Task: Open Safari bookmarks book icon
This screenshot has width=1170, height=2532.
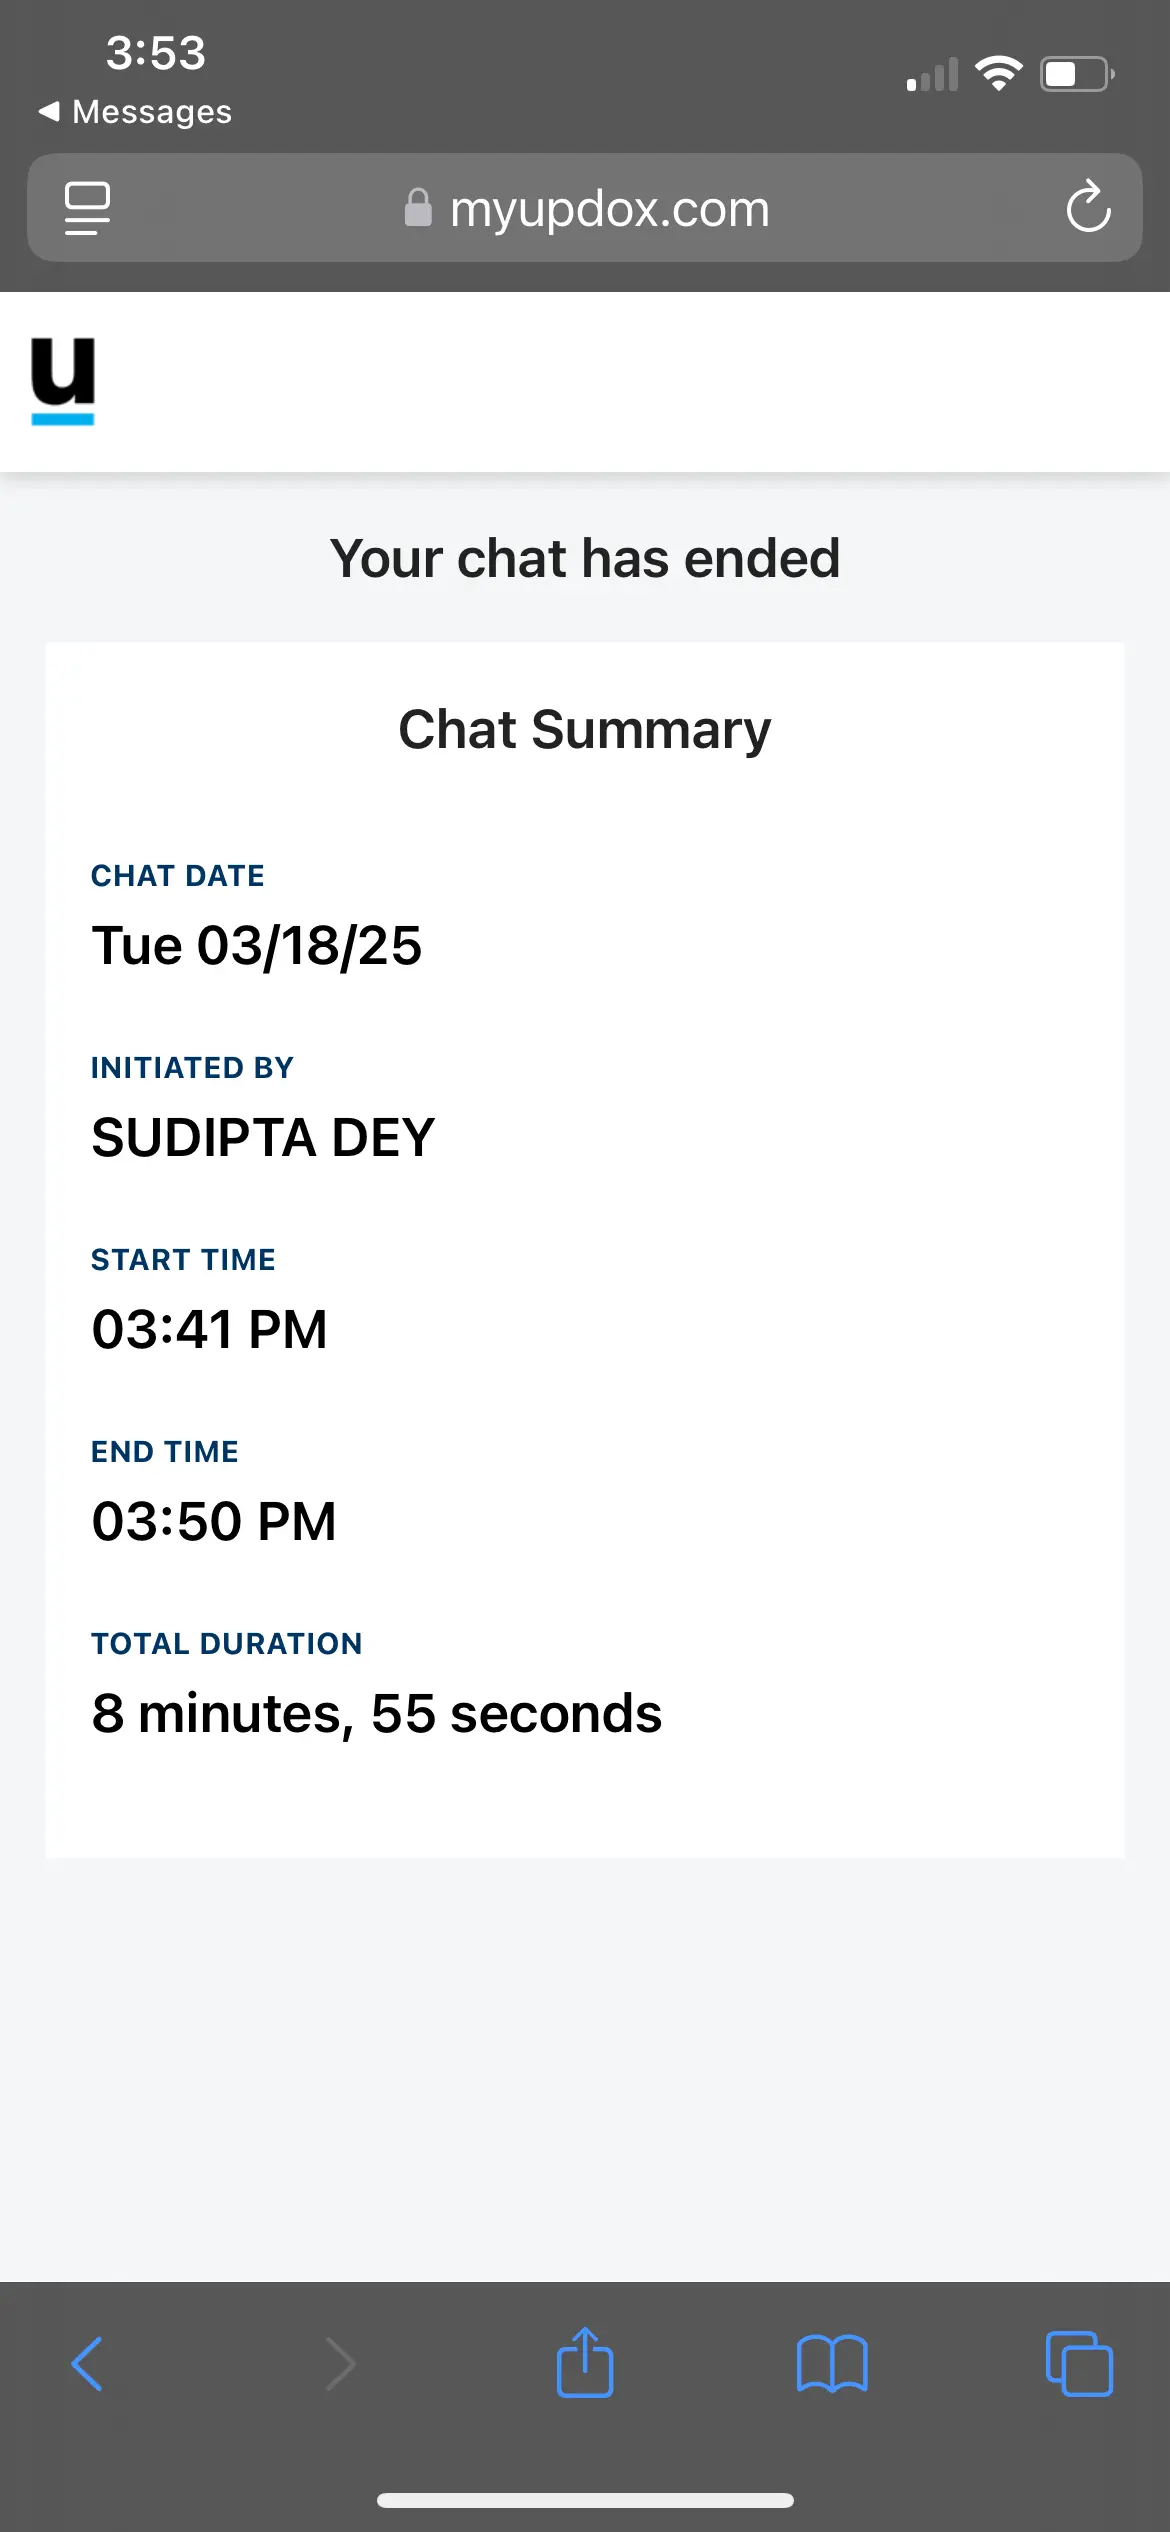Action: (832, 2364)
